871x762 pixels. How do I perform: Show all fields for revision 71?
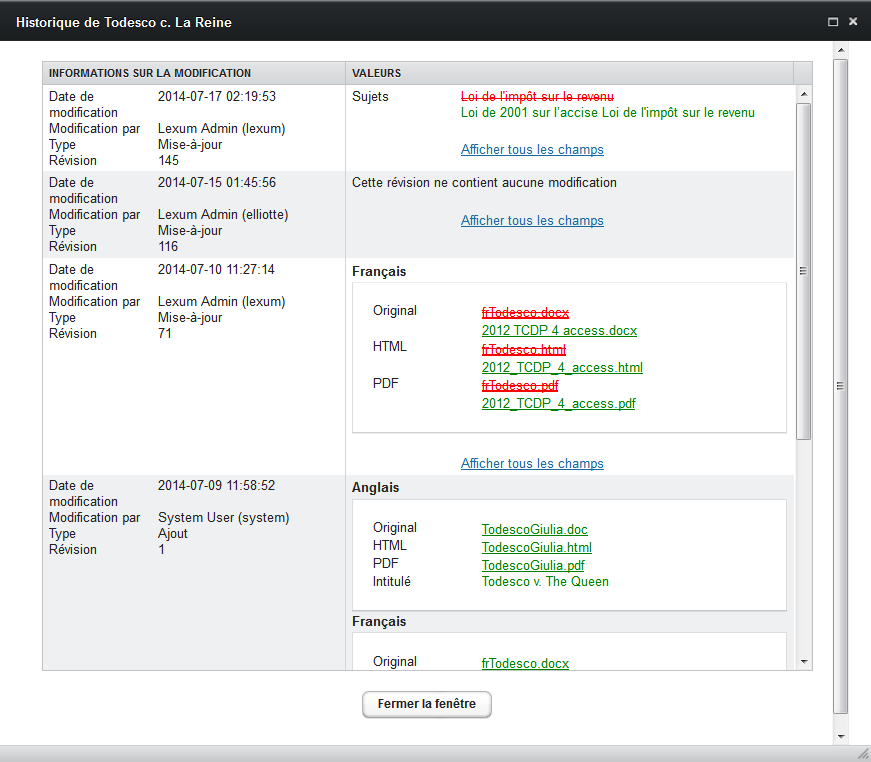point(532,464)
